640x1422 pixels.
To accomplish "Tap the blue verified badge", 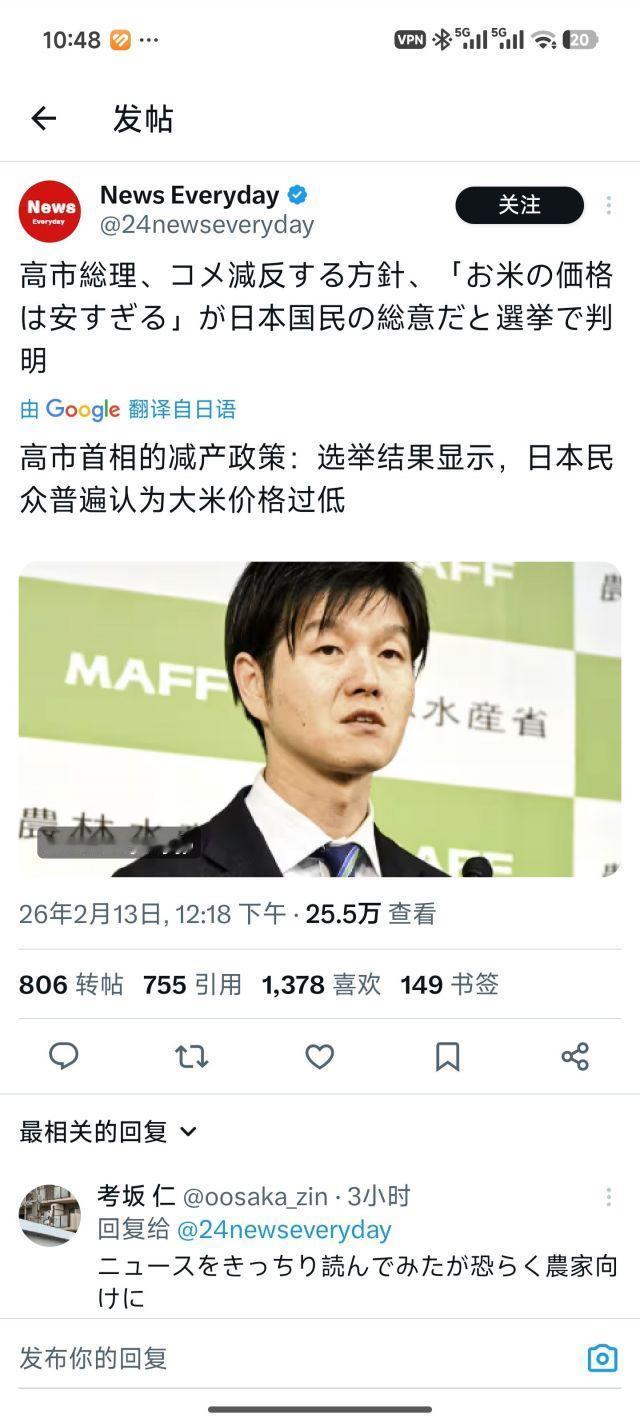I will pyautogui.click(x=297, y=195).
